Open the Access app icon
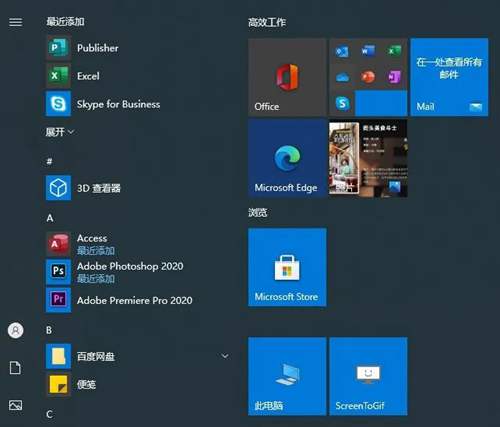The height and width of the screenshot is (427, 500). 58,244
